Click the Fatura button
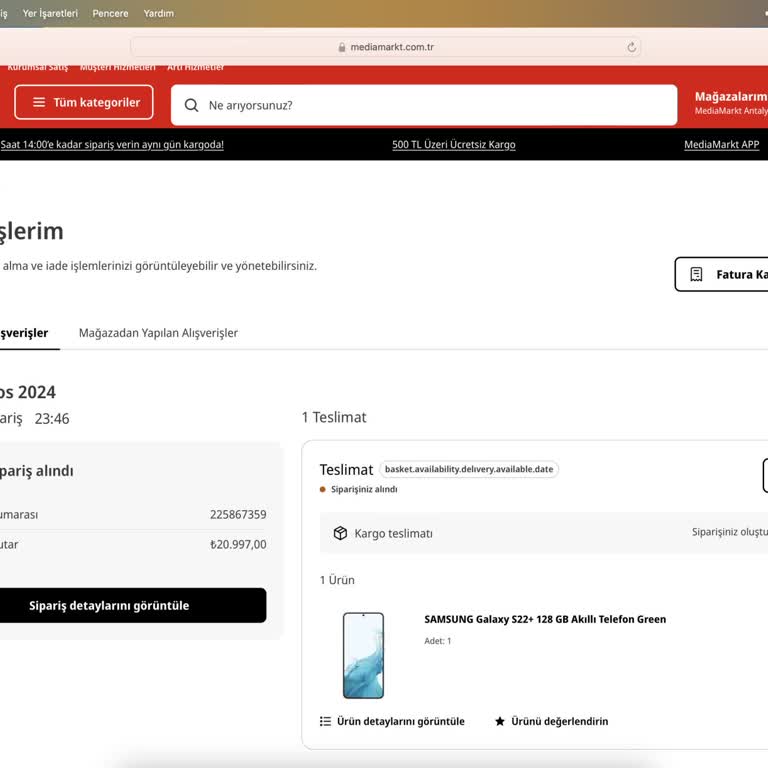This screenshot has height=768, width=768. tap(721, 274)
